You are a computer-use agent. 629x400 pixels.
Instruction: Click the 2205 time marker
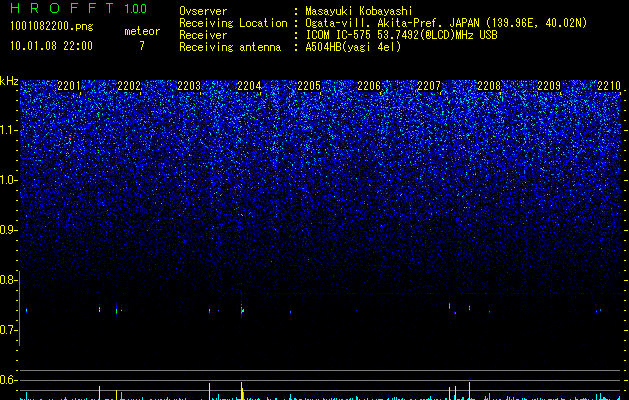point(309,86)
